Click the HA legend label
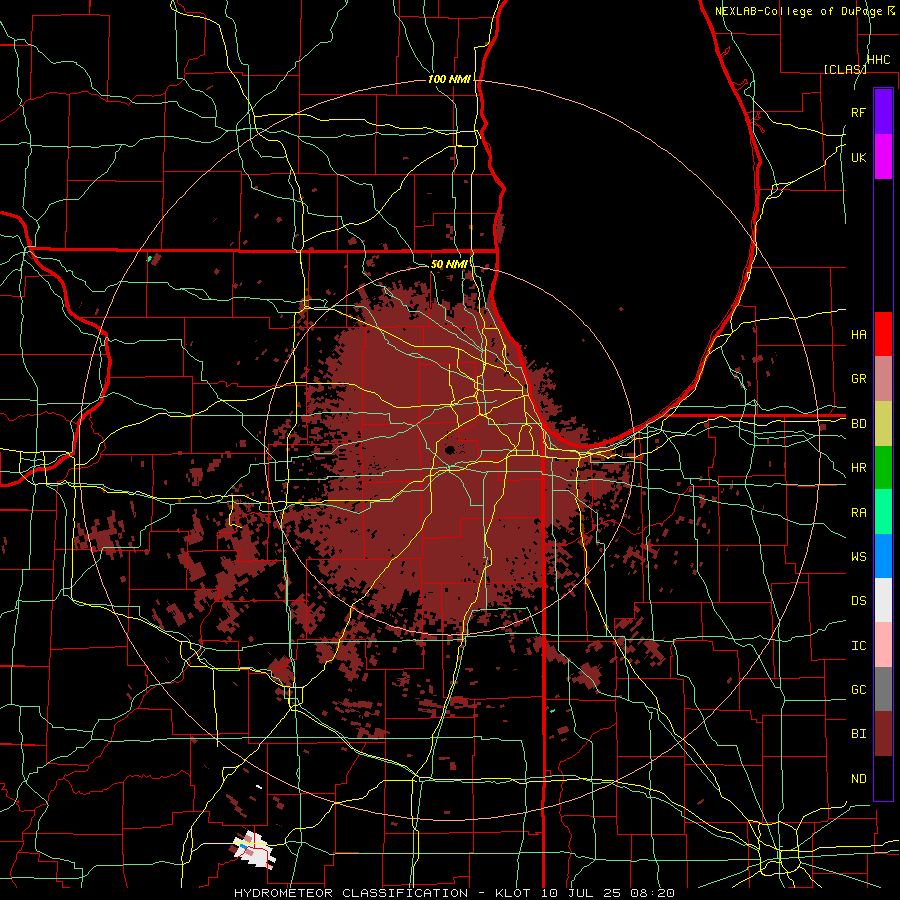This screenshot has height=900, width=900. (x=858, y=334)
